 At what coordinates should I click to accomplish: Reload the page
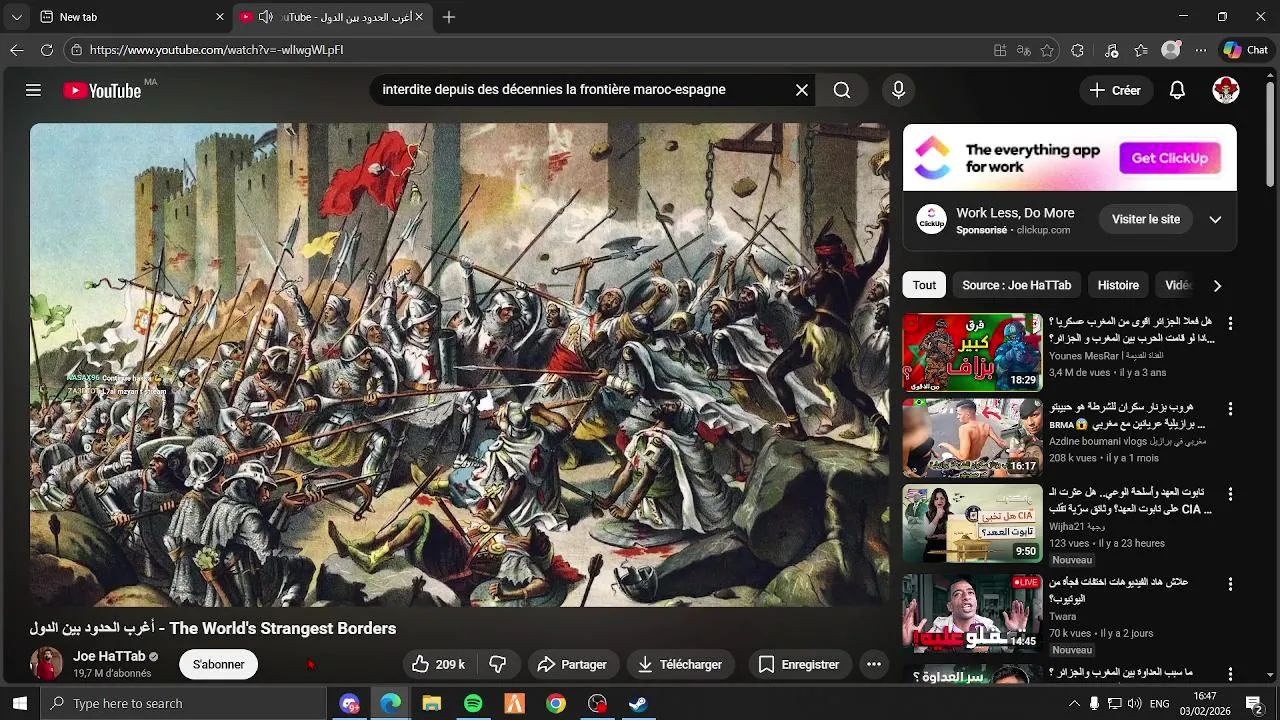46,50
